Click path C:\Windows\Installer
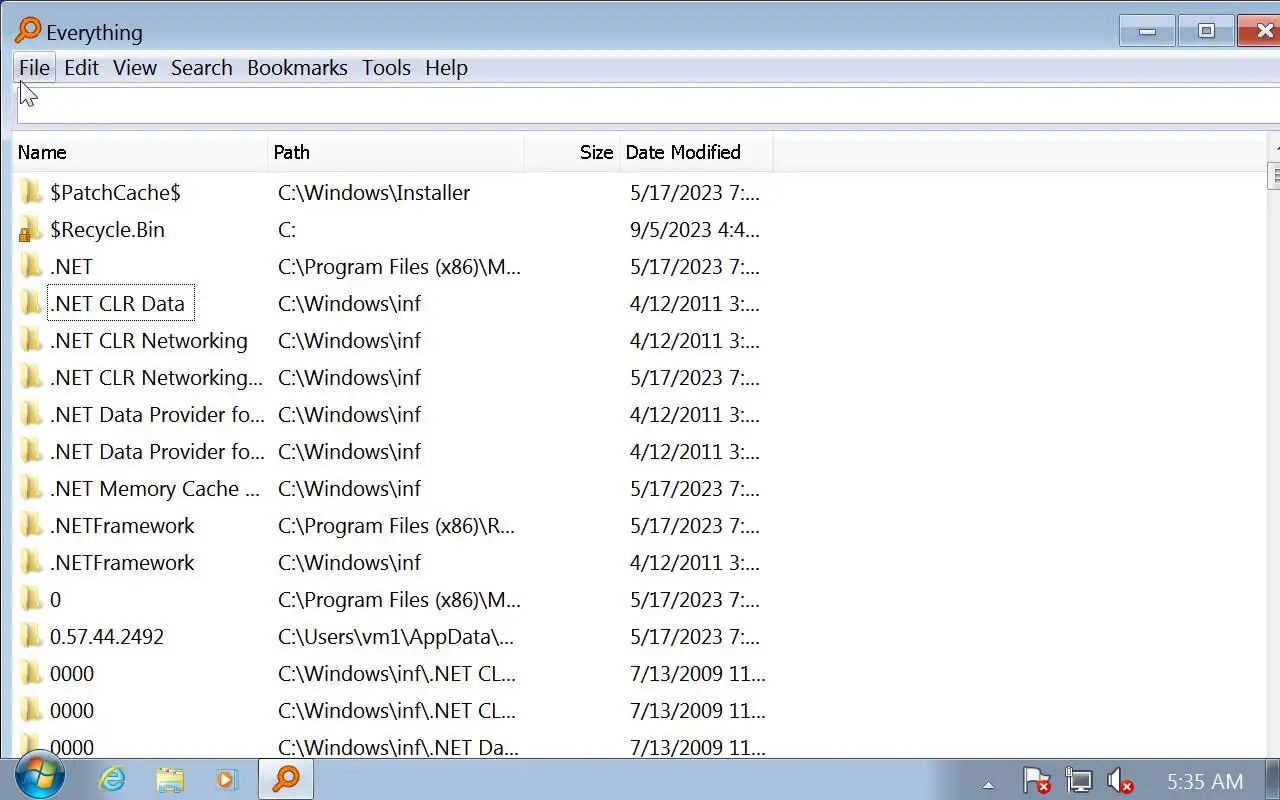This screenshot has height=800, width=1280. tap(374, 193)
